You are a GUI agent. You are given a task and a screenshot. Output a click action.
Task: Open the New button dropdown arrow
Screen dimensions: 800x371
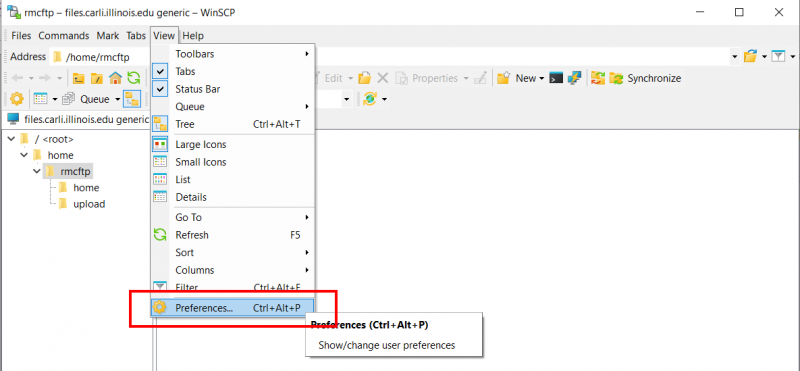(541, 79)
